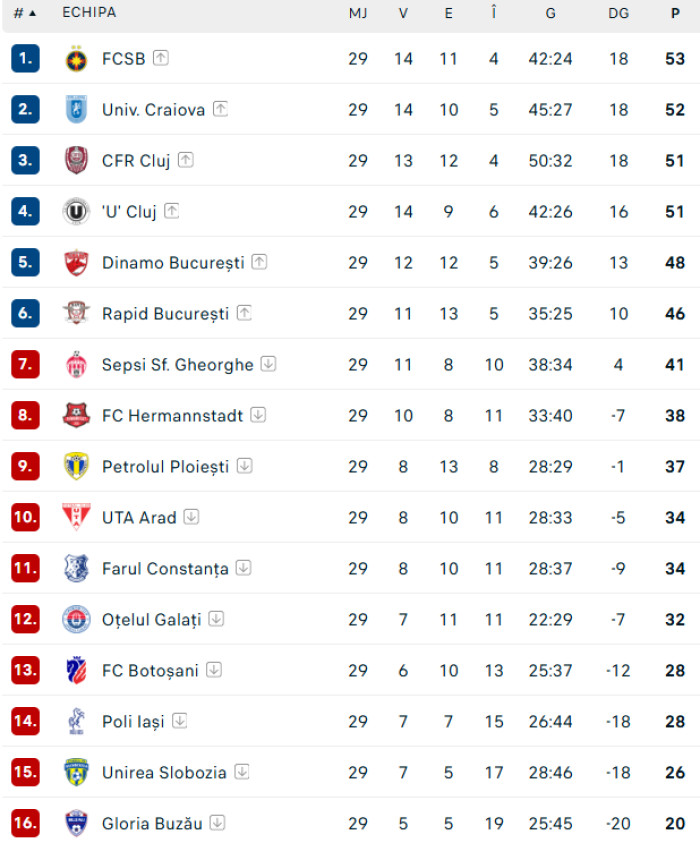Click the blue position badge number 1
The image size is (700, 842).
(25, 58)
